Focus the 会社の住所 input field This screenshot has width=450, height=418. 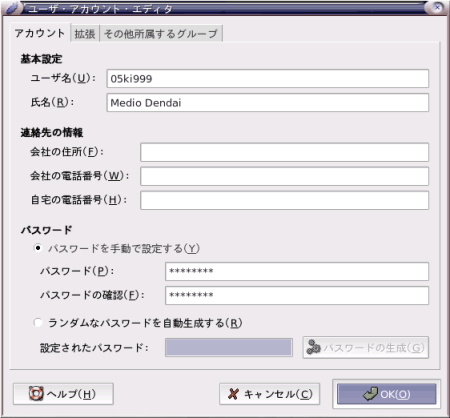pyautogui.click(x=284, y=152)
